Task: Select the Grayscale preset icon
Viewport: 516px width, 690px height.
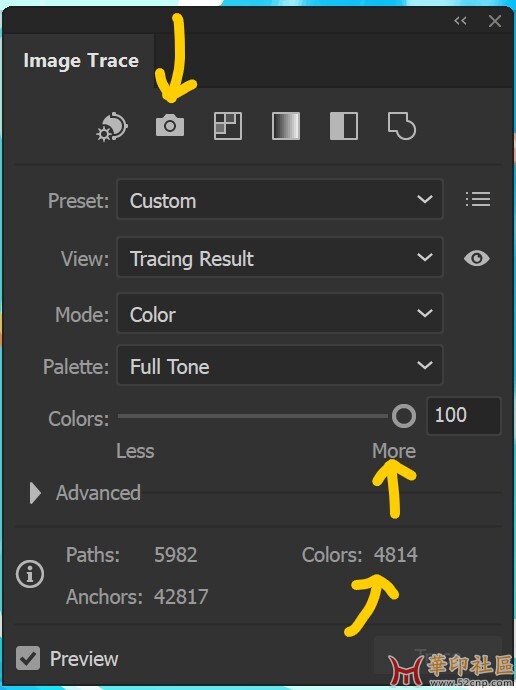Action: coord(286,126)
